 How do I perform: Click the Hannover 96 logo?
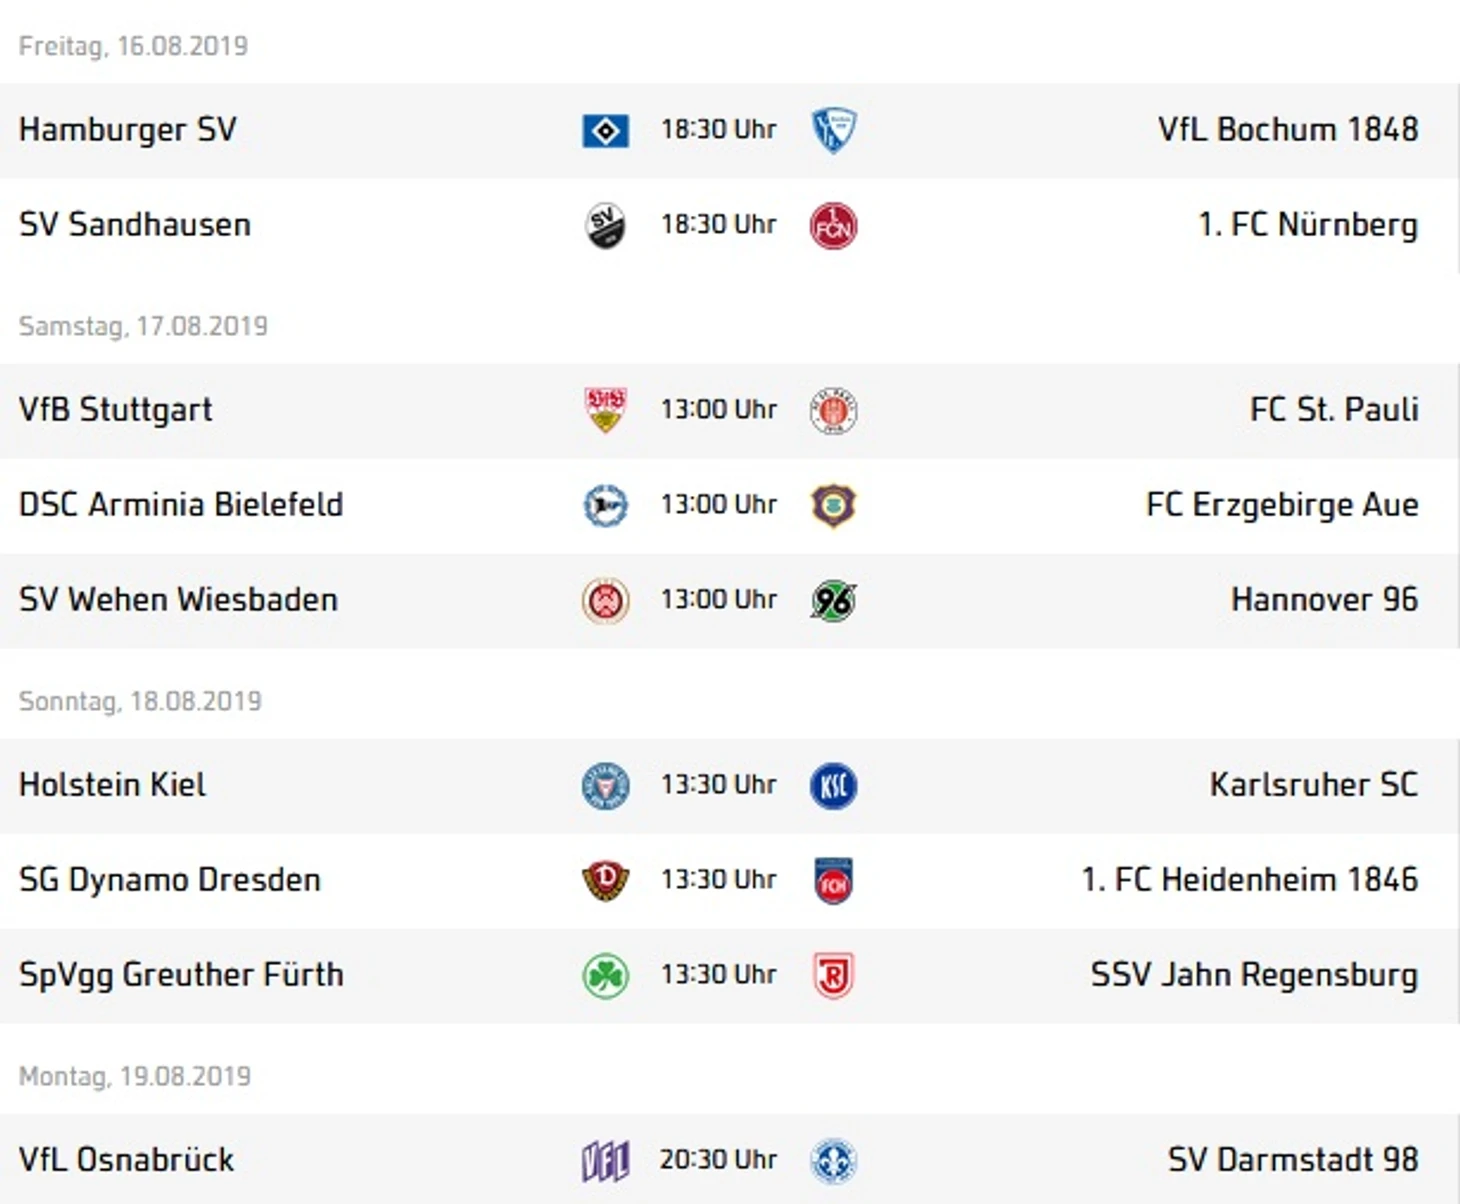[833, 600]
